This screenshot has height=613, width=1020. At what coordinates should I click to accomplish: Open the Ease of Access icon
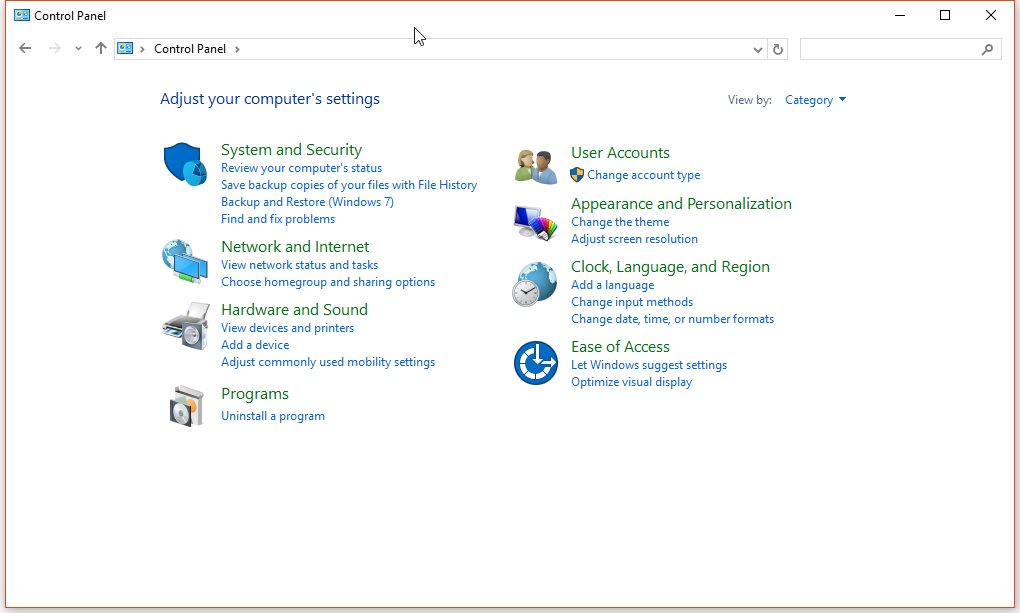(536, 362)
